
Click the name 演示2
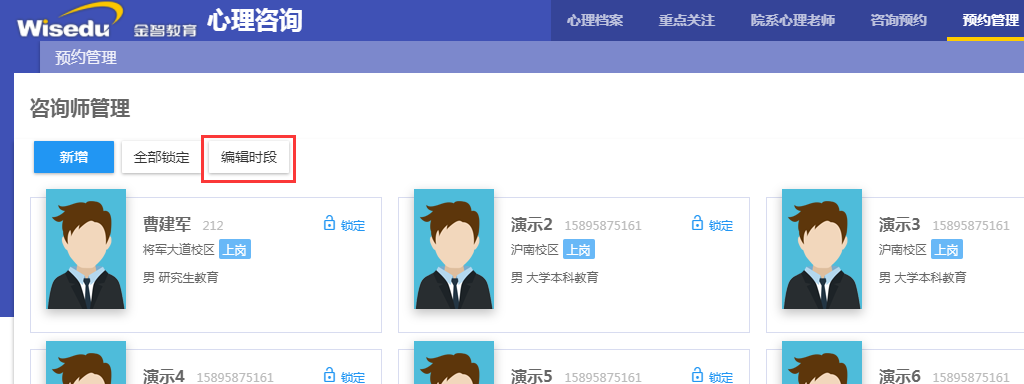click(x=532, y=225)
